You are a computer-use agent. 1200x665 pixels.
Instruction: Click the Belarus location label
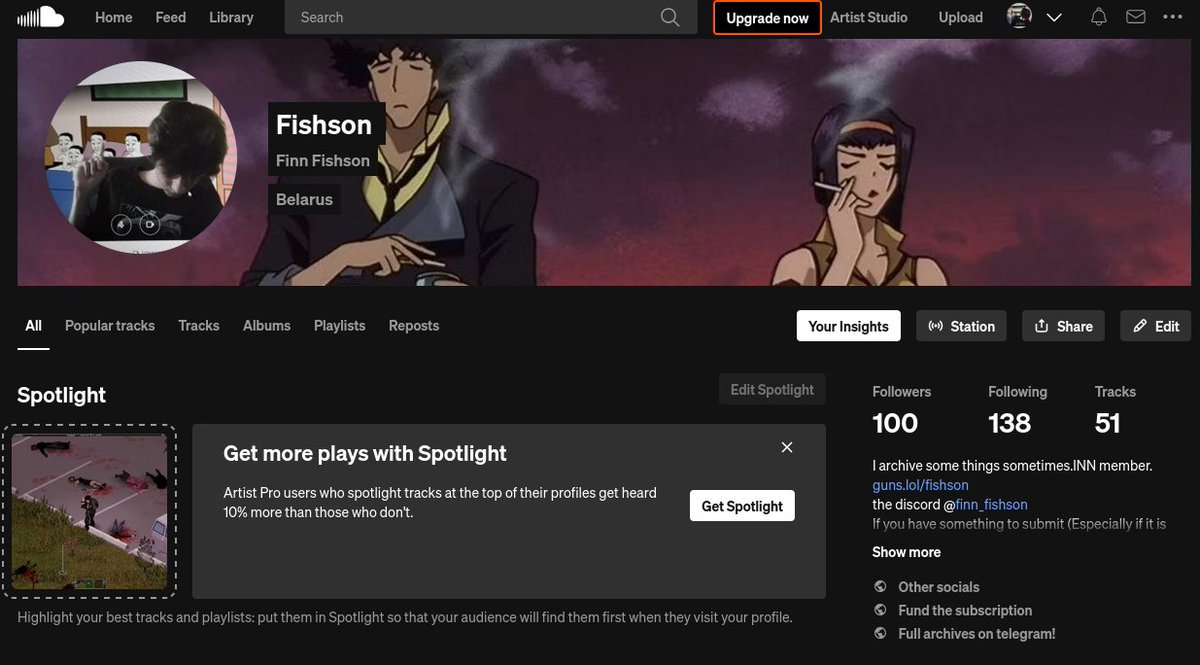click(x=304, y=199)
